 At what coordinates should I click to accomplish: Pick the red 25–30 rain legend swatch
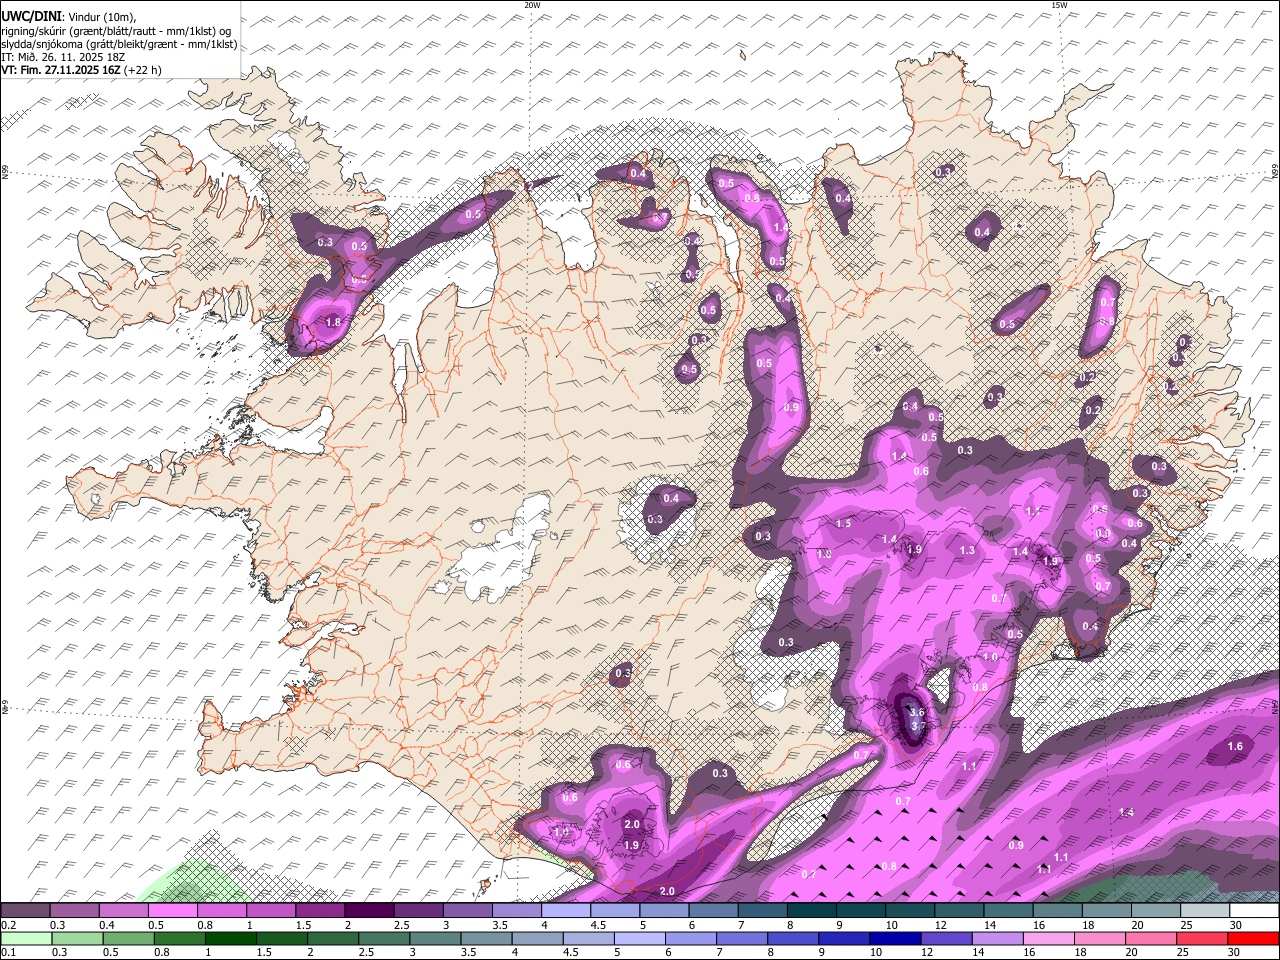point(1202,938)
